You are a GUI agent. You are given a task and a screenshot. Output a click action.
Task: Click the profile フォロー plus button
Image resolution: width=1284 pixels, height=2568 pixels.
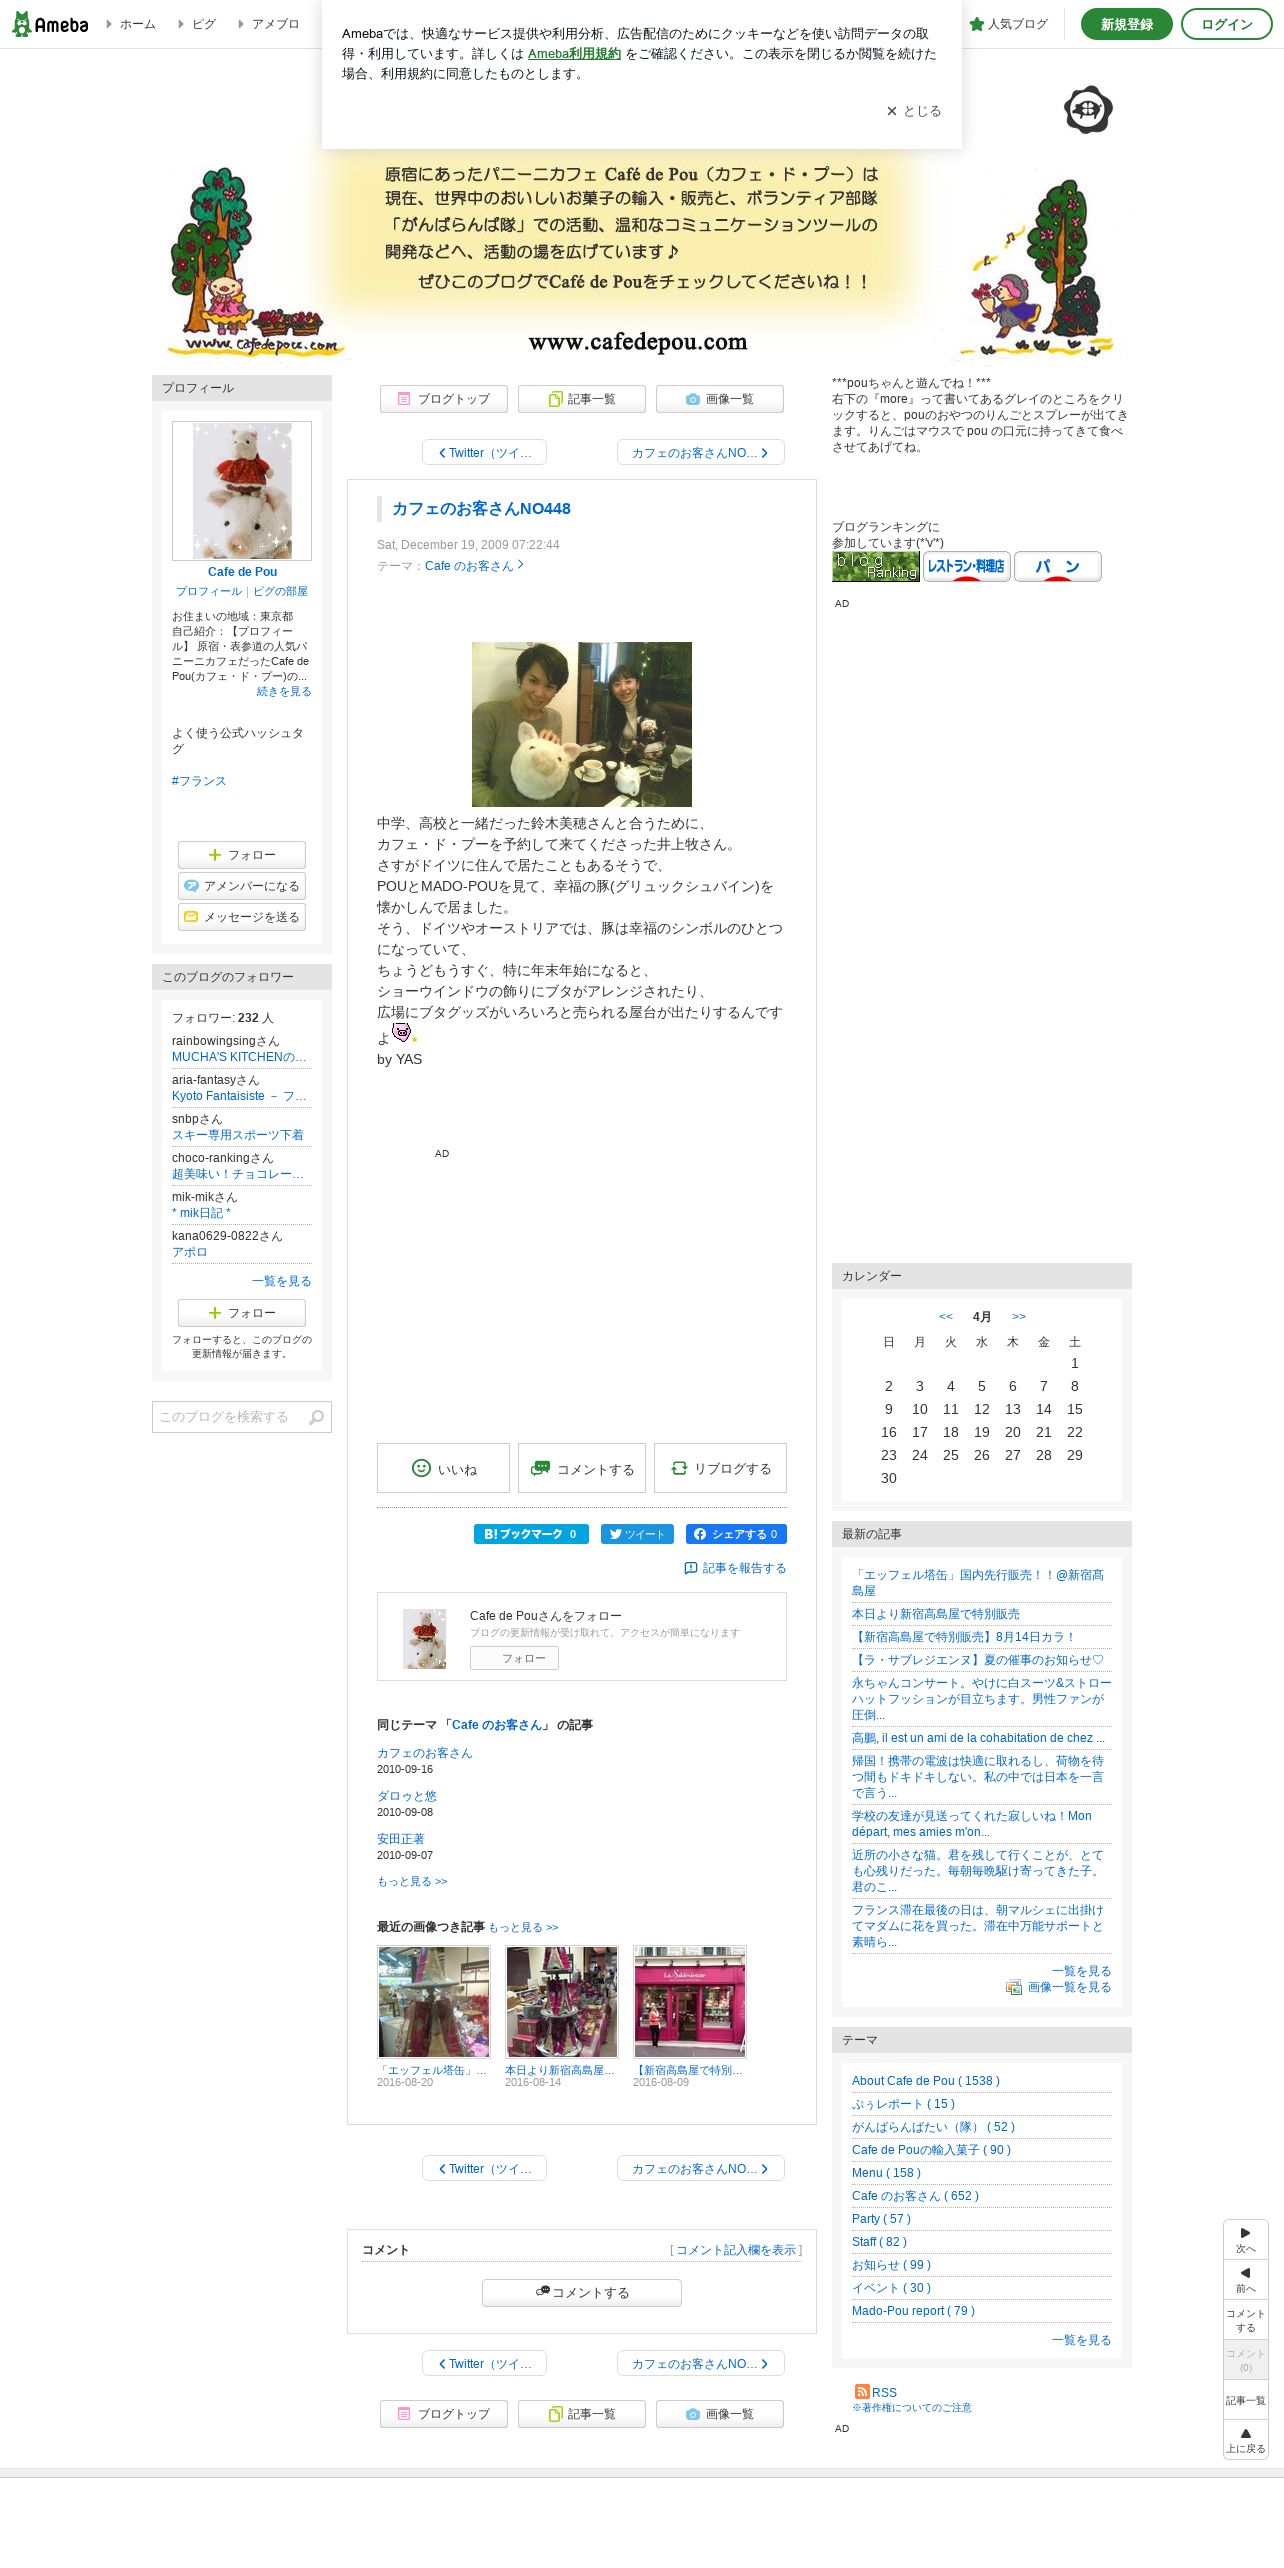pyautogui.click(x=242, y=855)
